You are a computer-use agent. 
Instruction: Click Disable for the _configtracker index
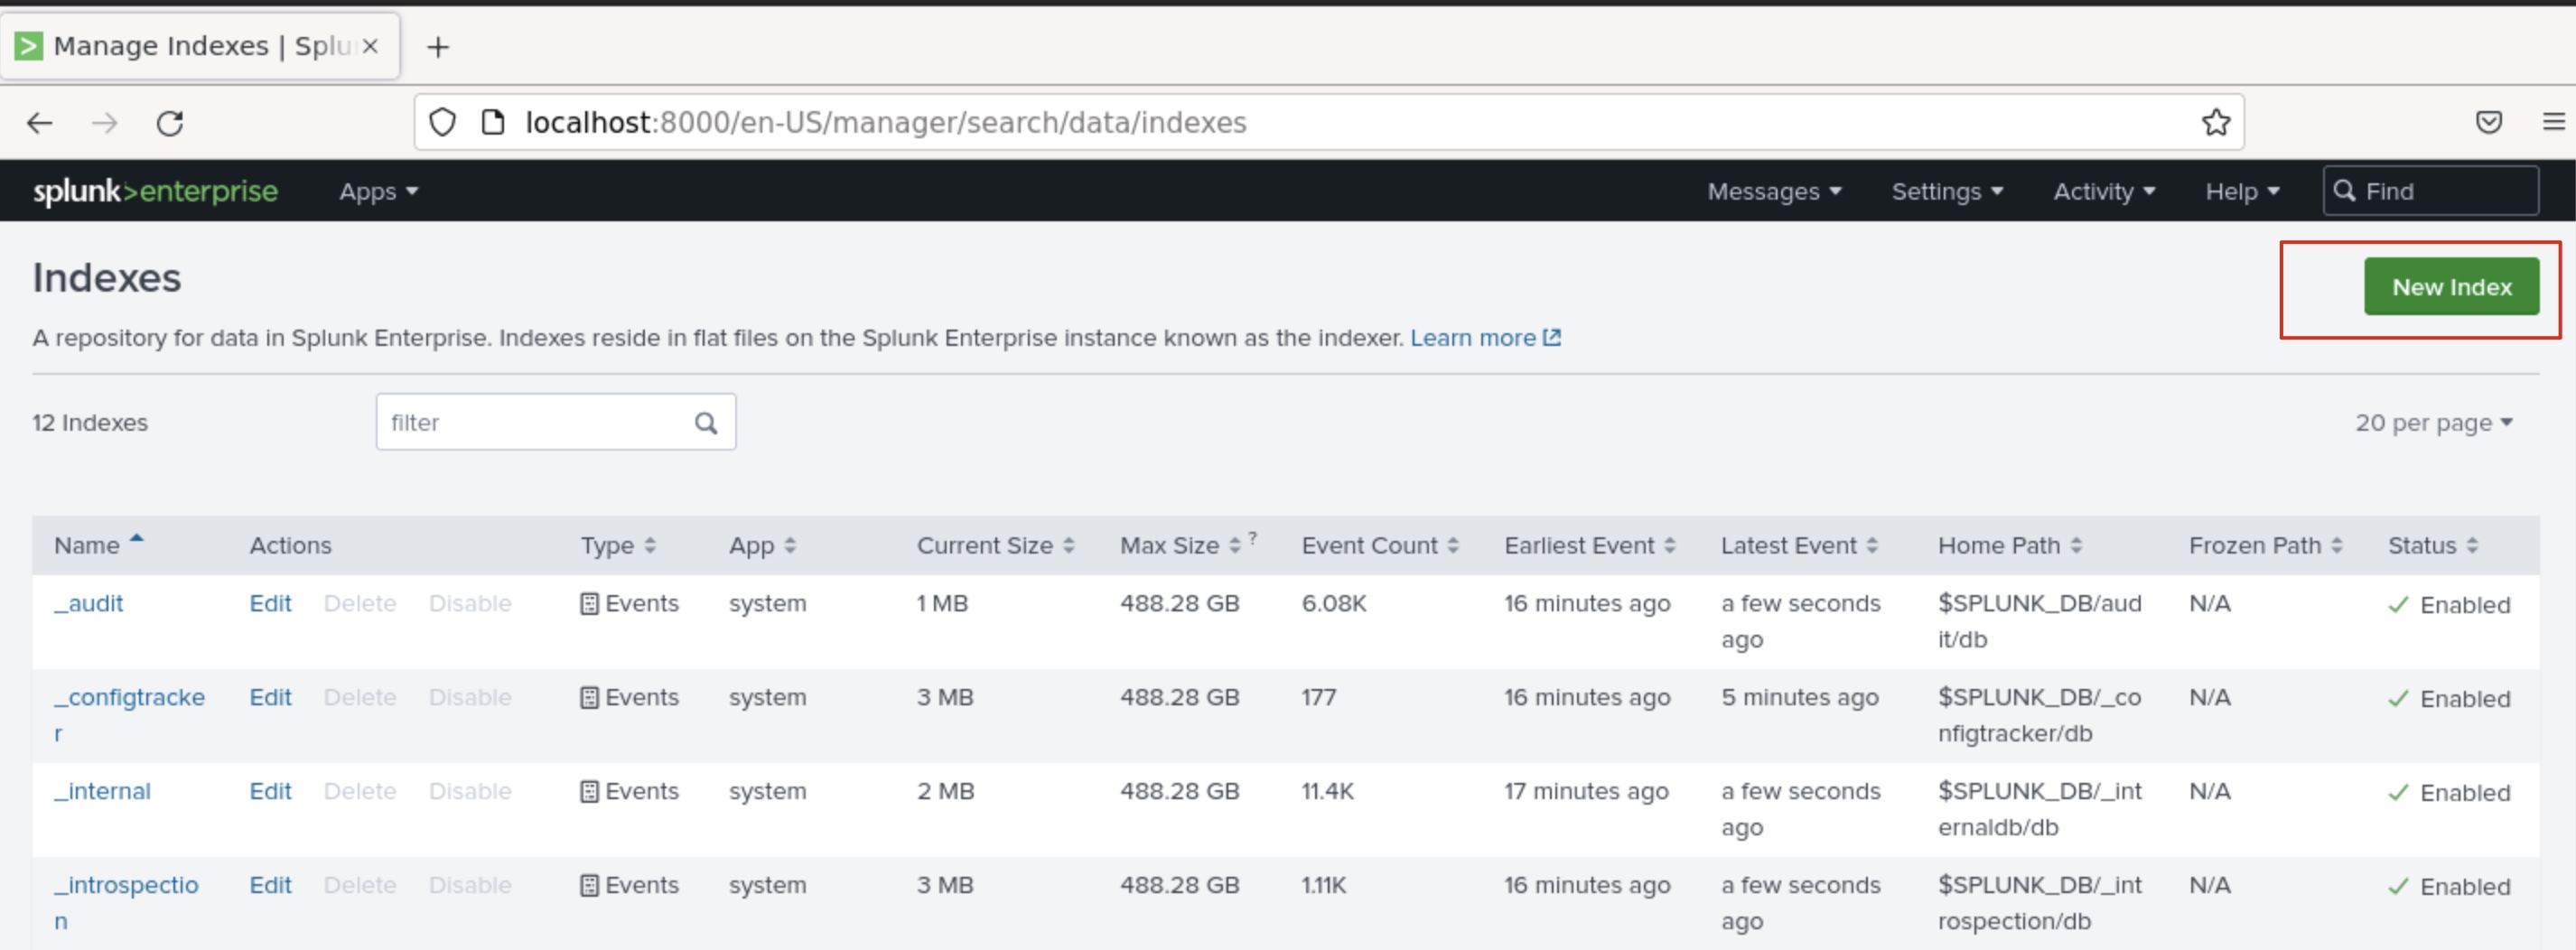tap(470, 698)
